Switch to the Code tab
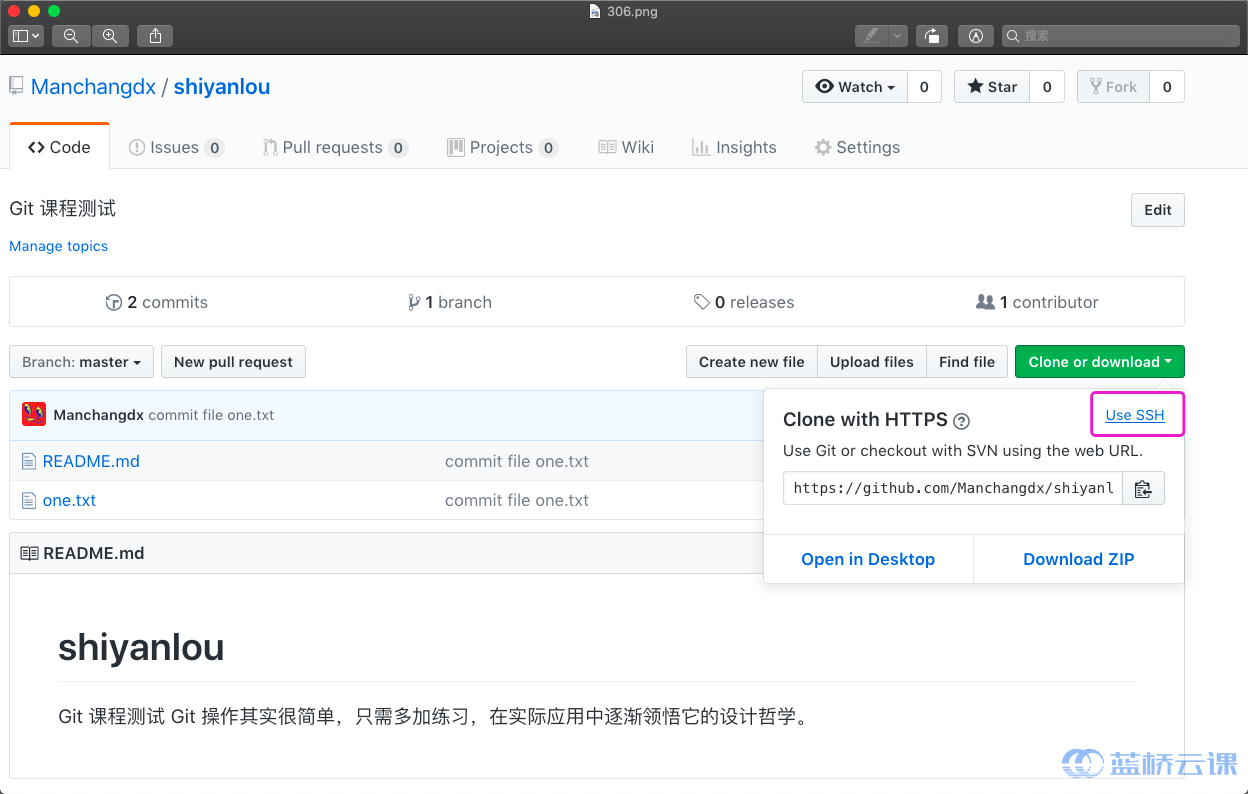 pos(59,147)
